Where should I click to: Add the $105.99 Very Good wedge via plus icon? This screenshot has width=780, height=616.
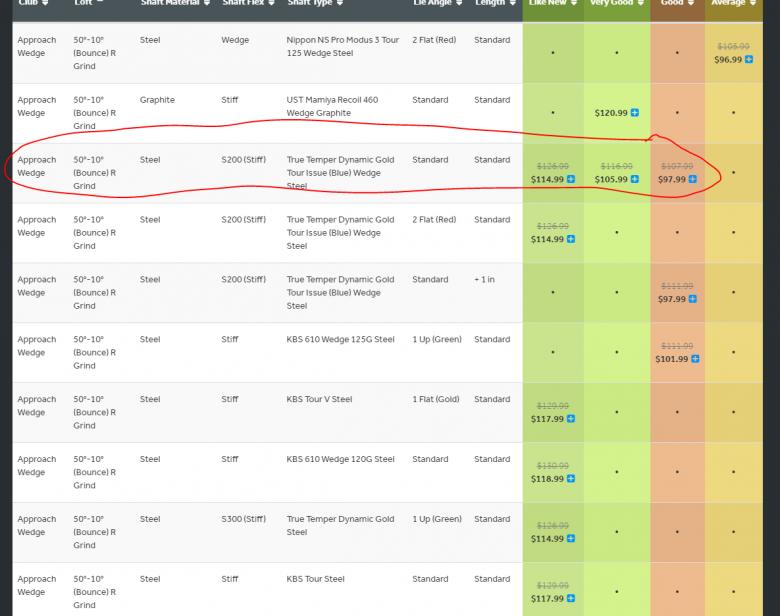(x=635, y=180)
